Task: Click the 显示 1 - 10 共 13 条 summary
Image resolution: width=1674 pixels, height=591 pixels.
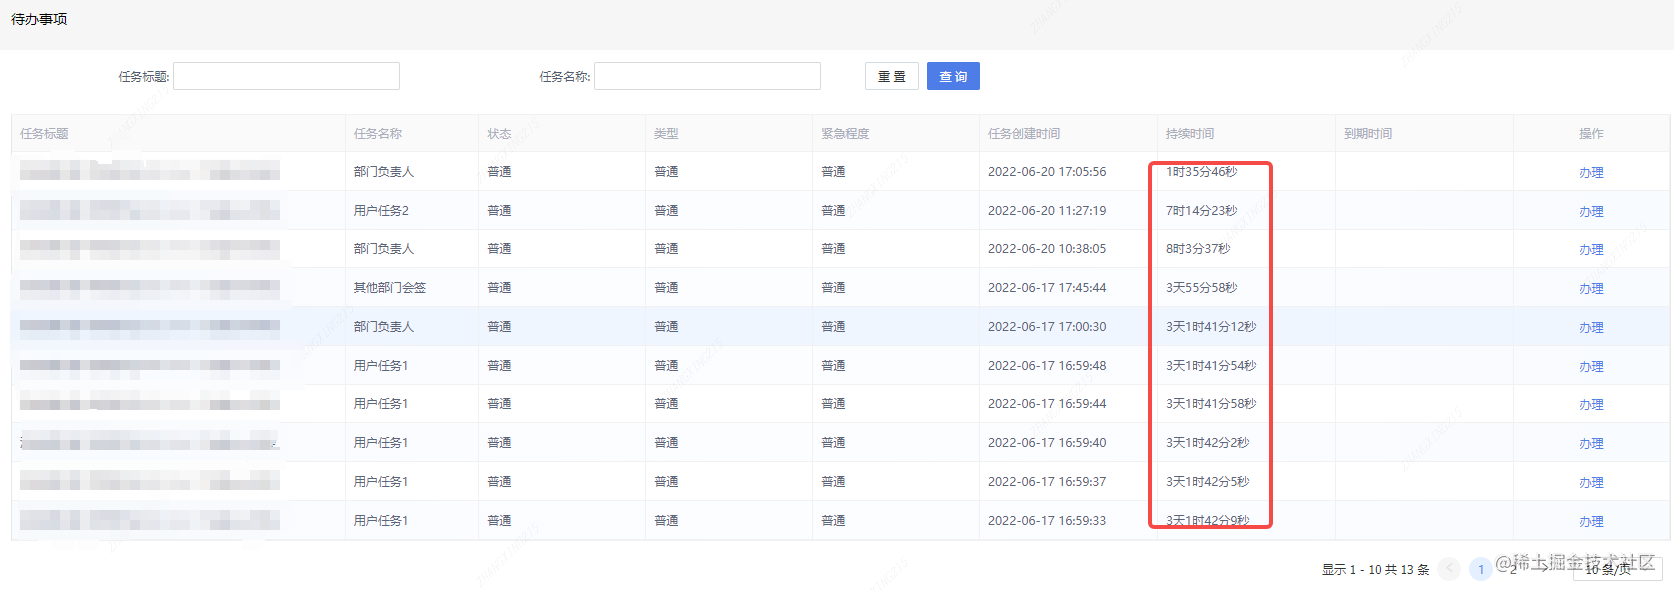Action: pyautogui.click(x=1375, y=569)
